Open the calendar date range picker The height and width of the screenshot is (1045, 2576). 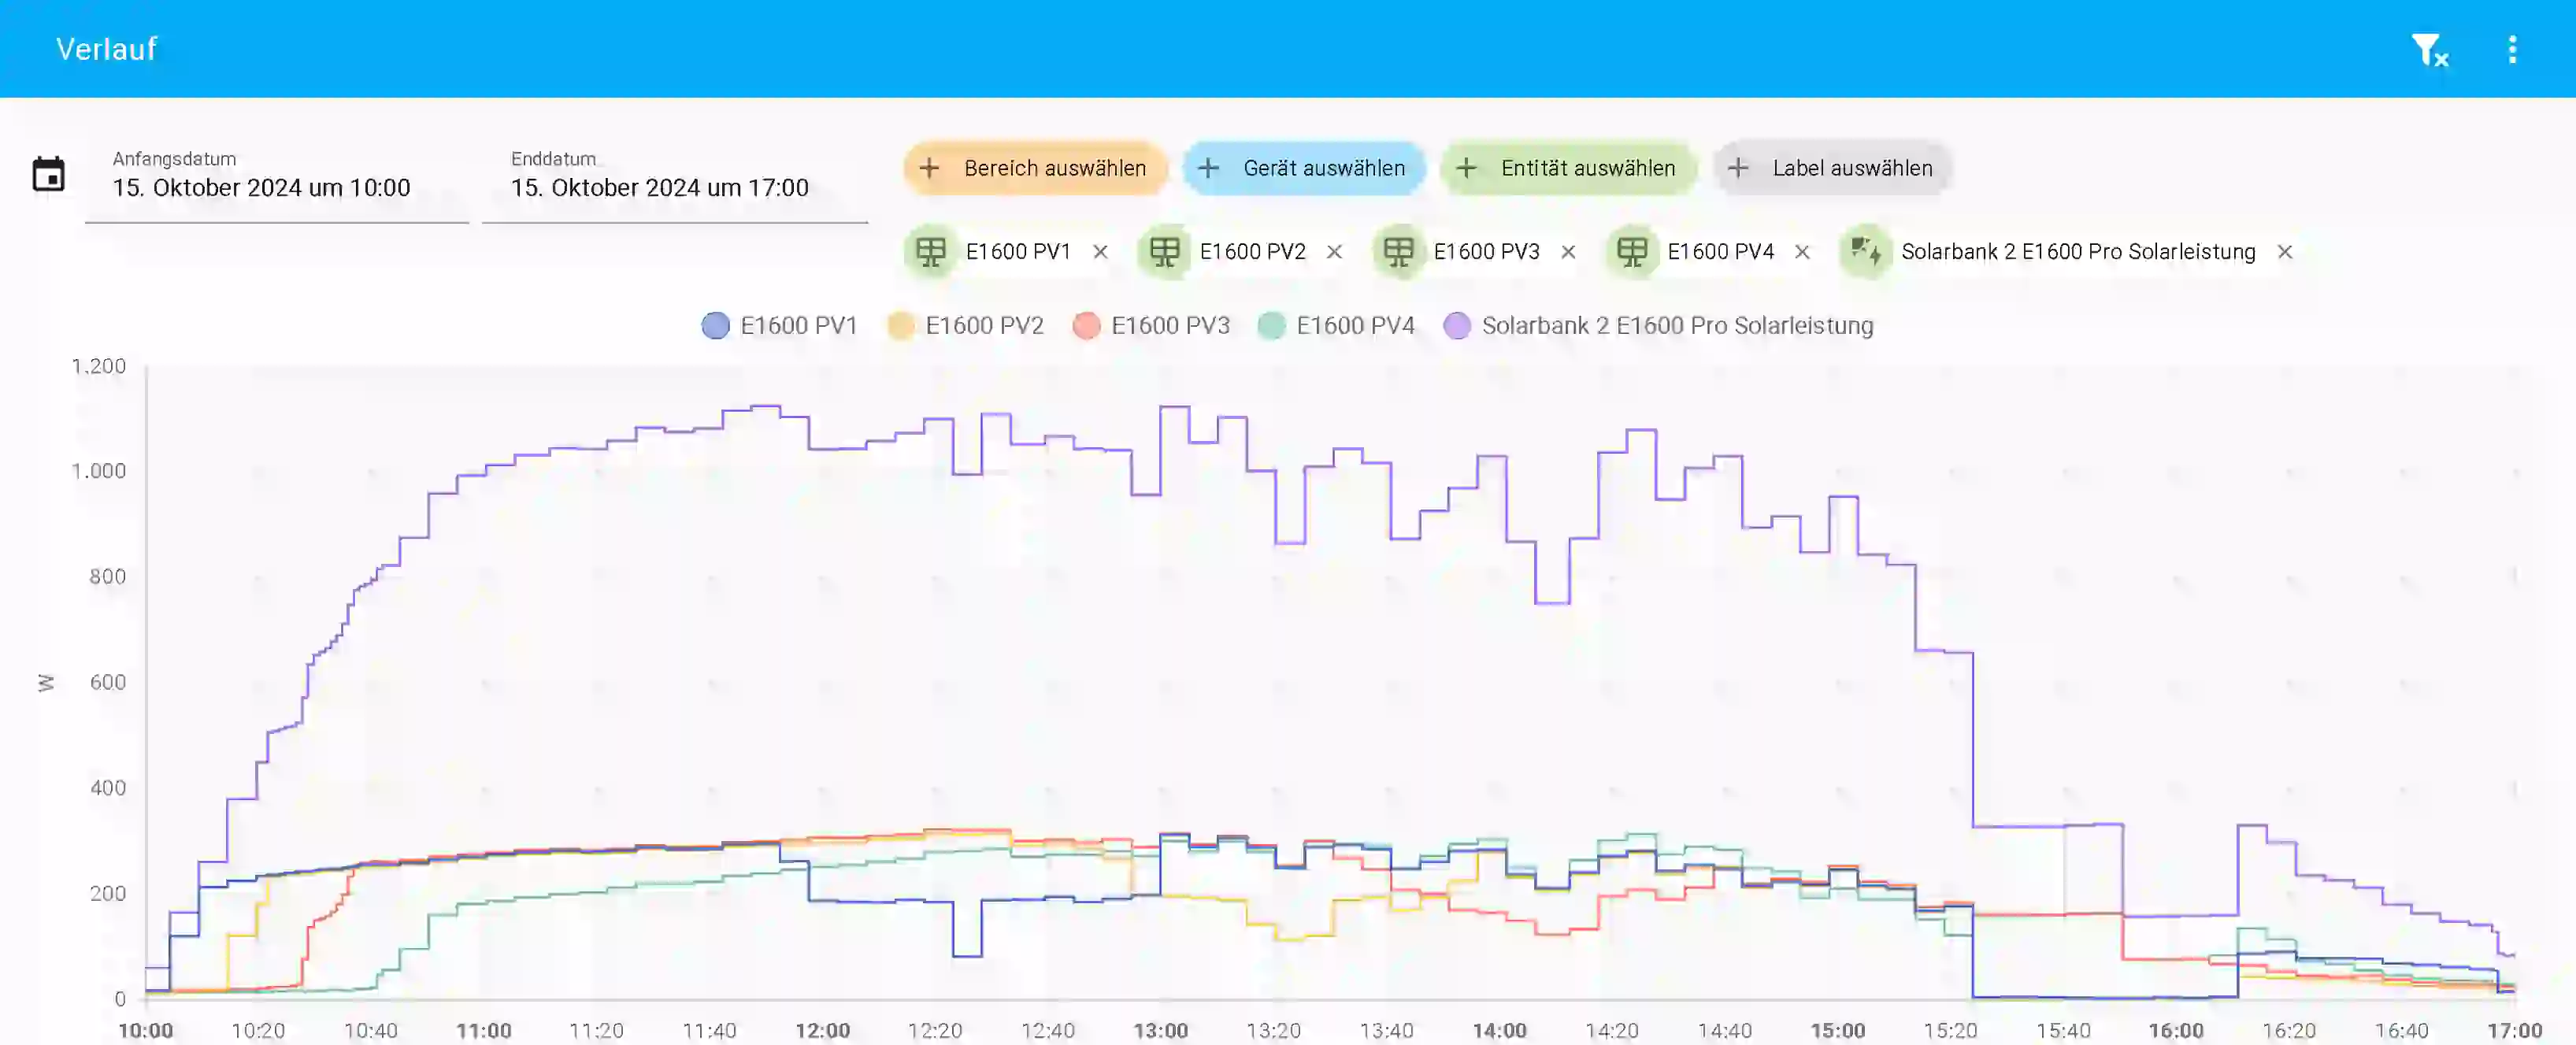(48, 174)
